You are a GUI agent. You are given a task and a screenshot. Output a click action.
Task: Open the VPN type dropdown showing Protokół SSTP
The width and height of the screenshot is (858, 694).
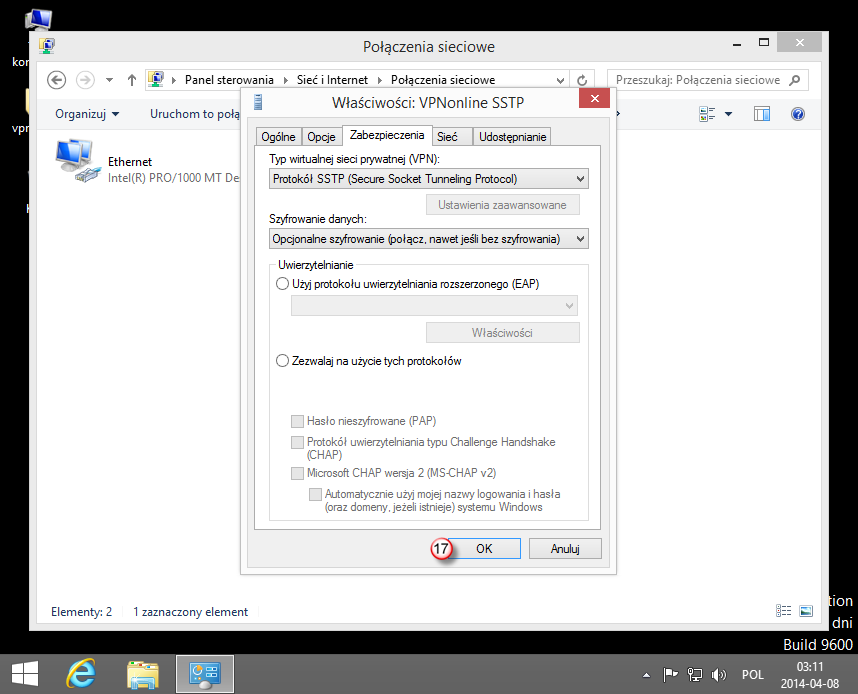coord(429,179)
